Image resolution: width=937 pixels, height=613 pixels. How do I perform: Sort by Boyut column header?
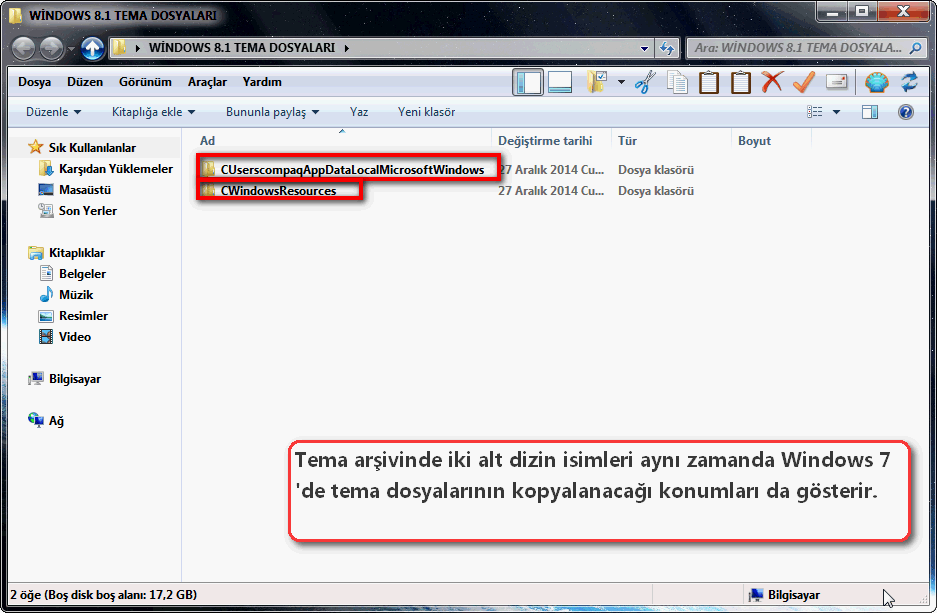(771, 140)
